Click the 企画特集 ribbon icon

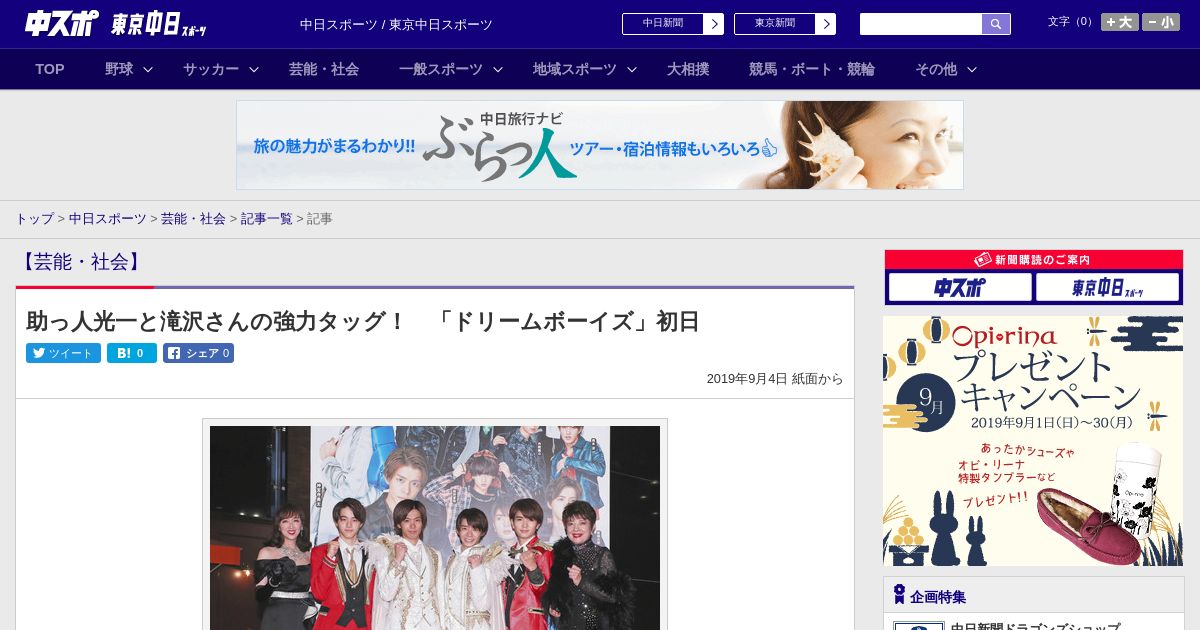pos(899,594)
